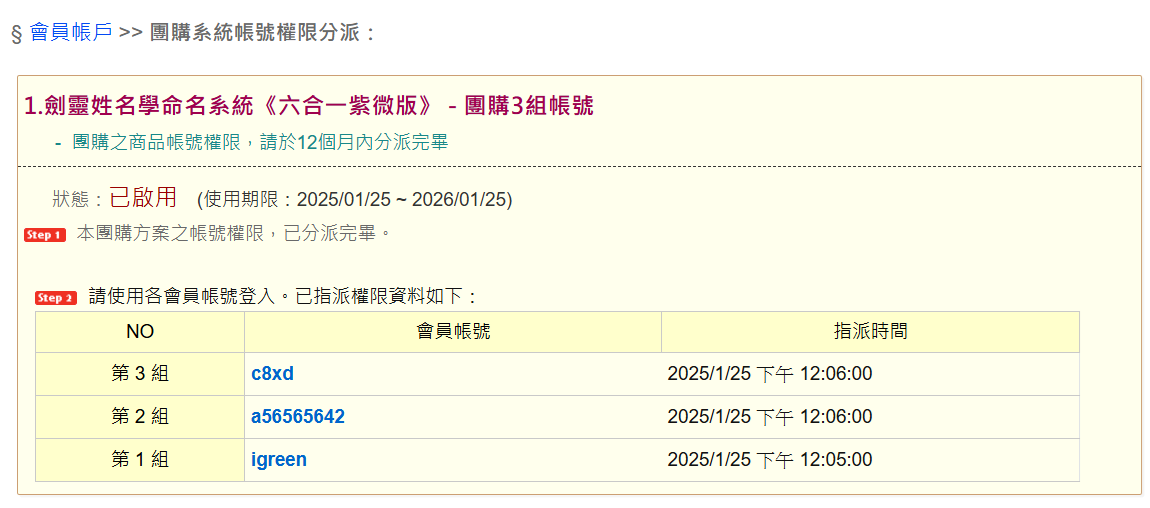Click the 會員帳號 column header
The image size is (1150, 508).
pyautogui.click(x=453, y=332)
